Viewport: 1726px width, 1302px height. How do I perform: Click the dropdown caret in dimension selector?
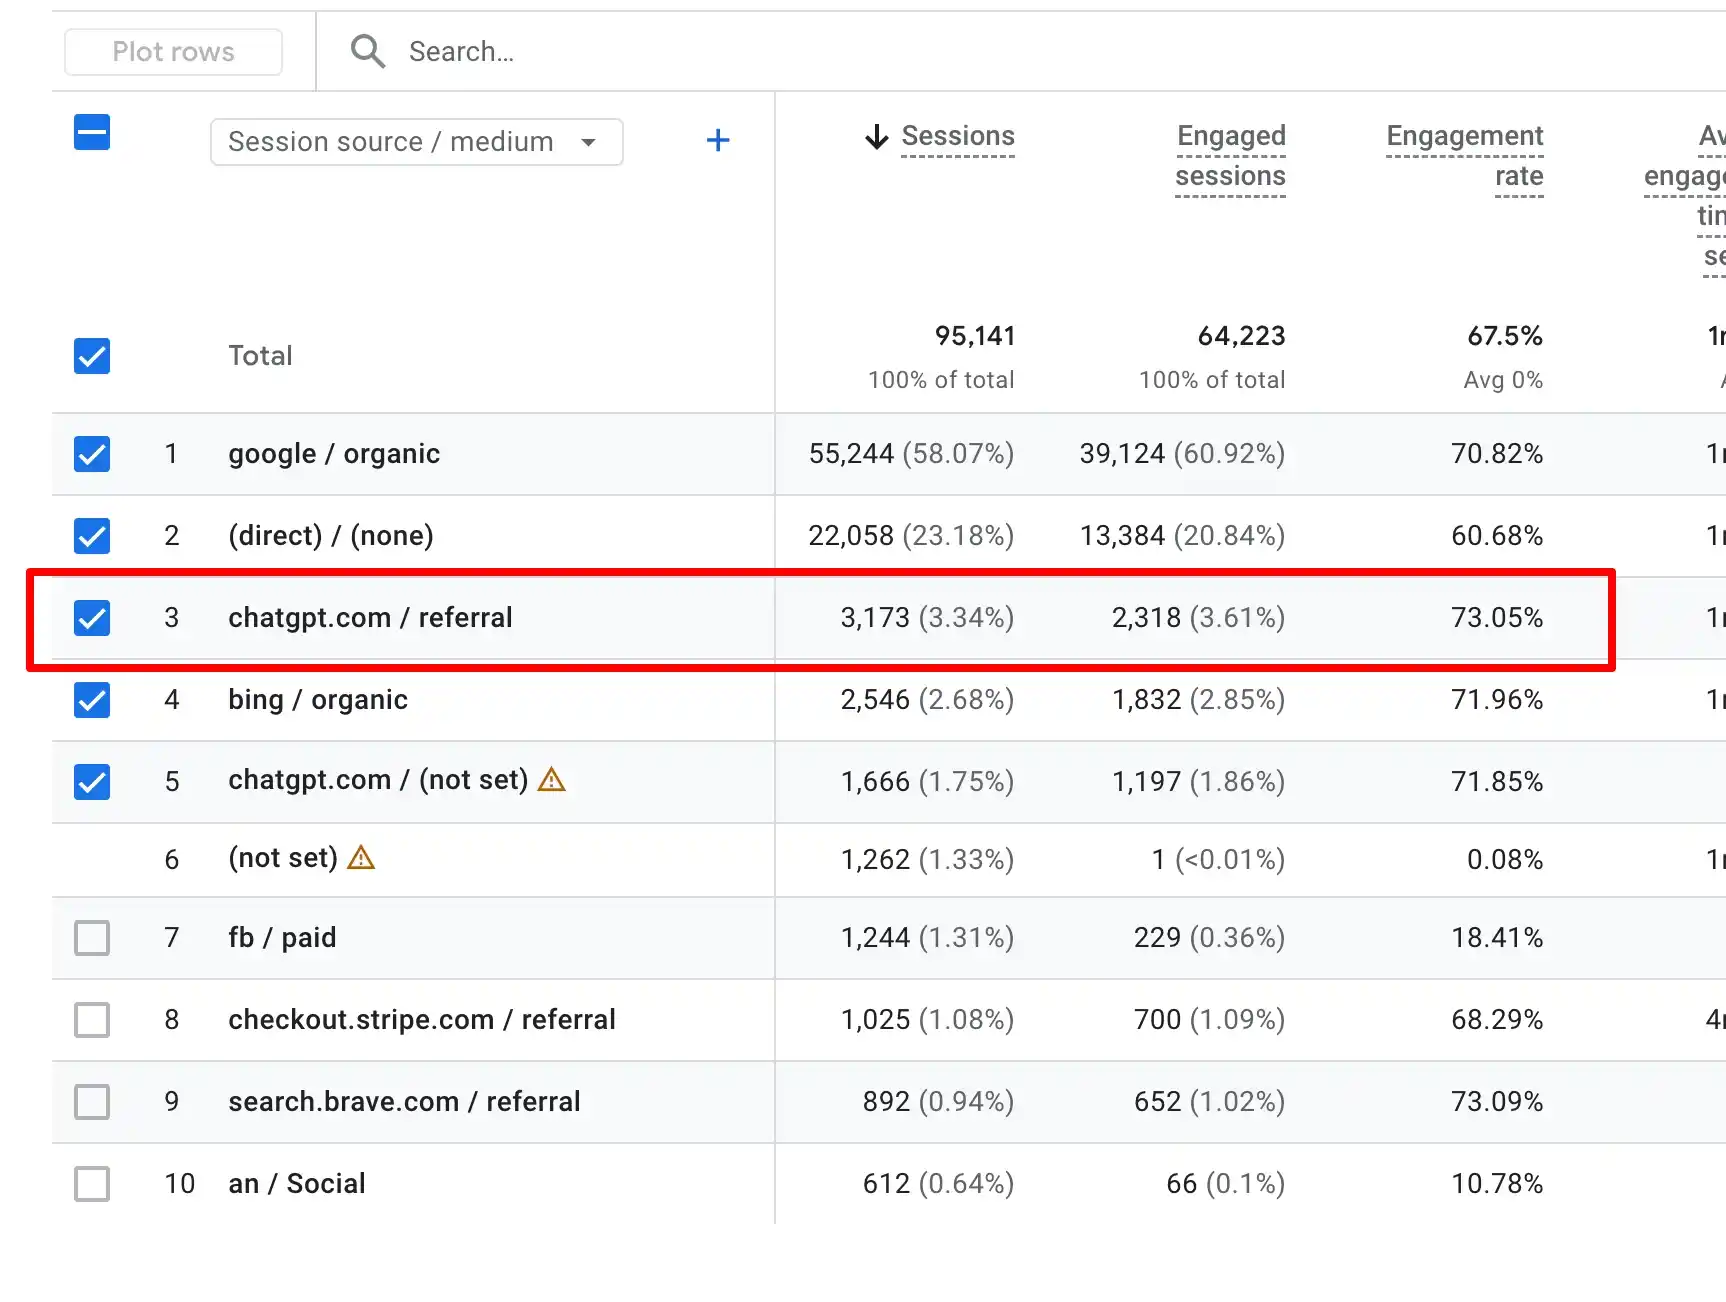[589, 142]
